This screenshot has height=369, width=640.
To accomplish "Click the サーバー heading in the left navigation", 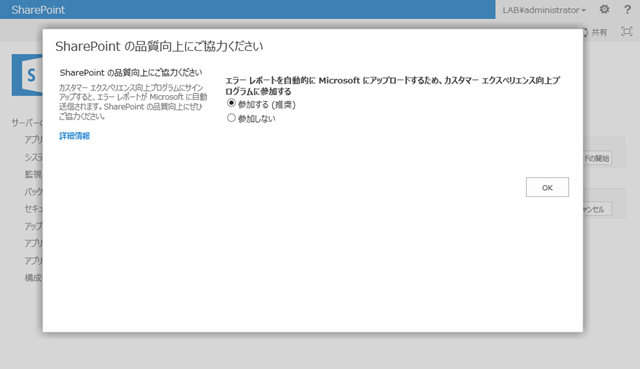I will (27, 122).
